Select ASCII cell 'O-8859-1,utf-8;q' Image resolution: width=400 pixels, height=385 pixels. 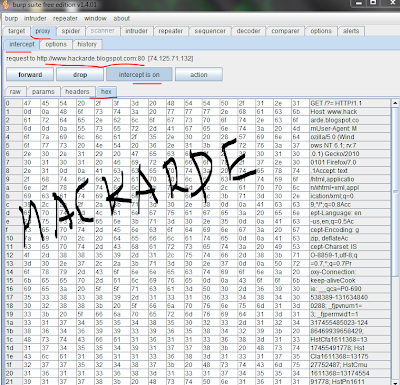349,255
